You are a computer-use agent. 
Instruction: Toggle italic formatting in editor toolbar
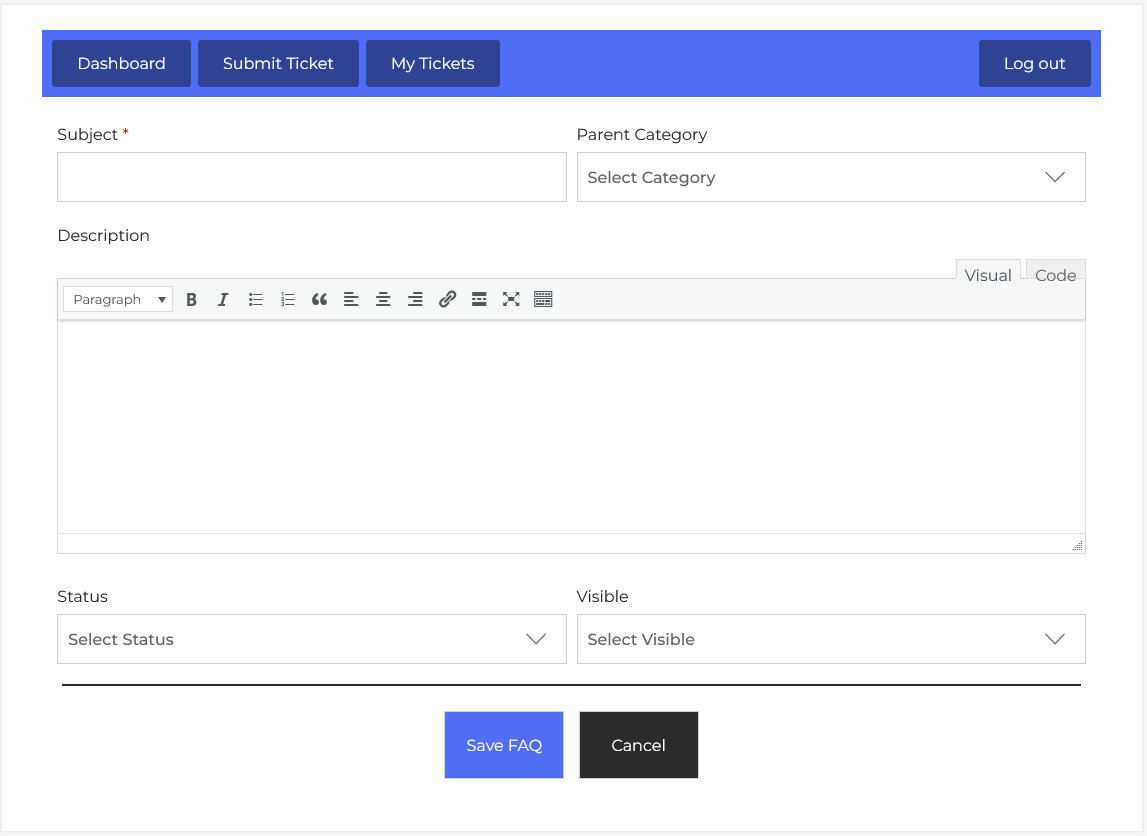point(223,299)
